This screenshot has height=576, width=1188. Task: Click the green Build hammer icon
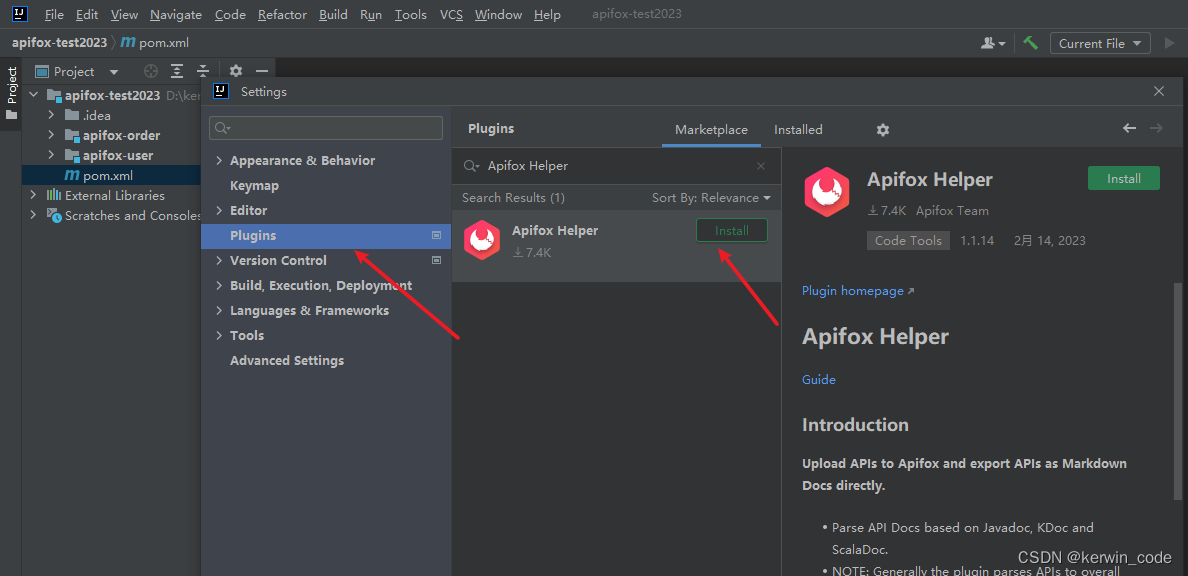point(1030,43)
